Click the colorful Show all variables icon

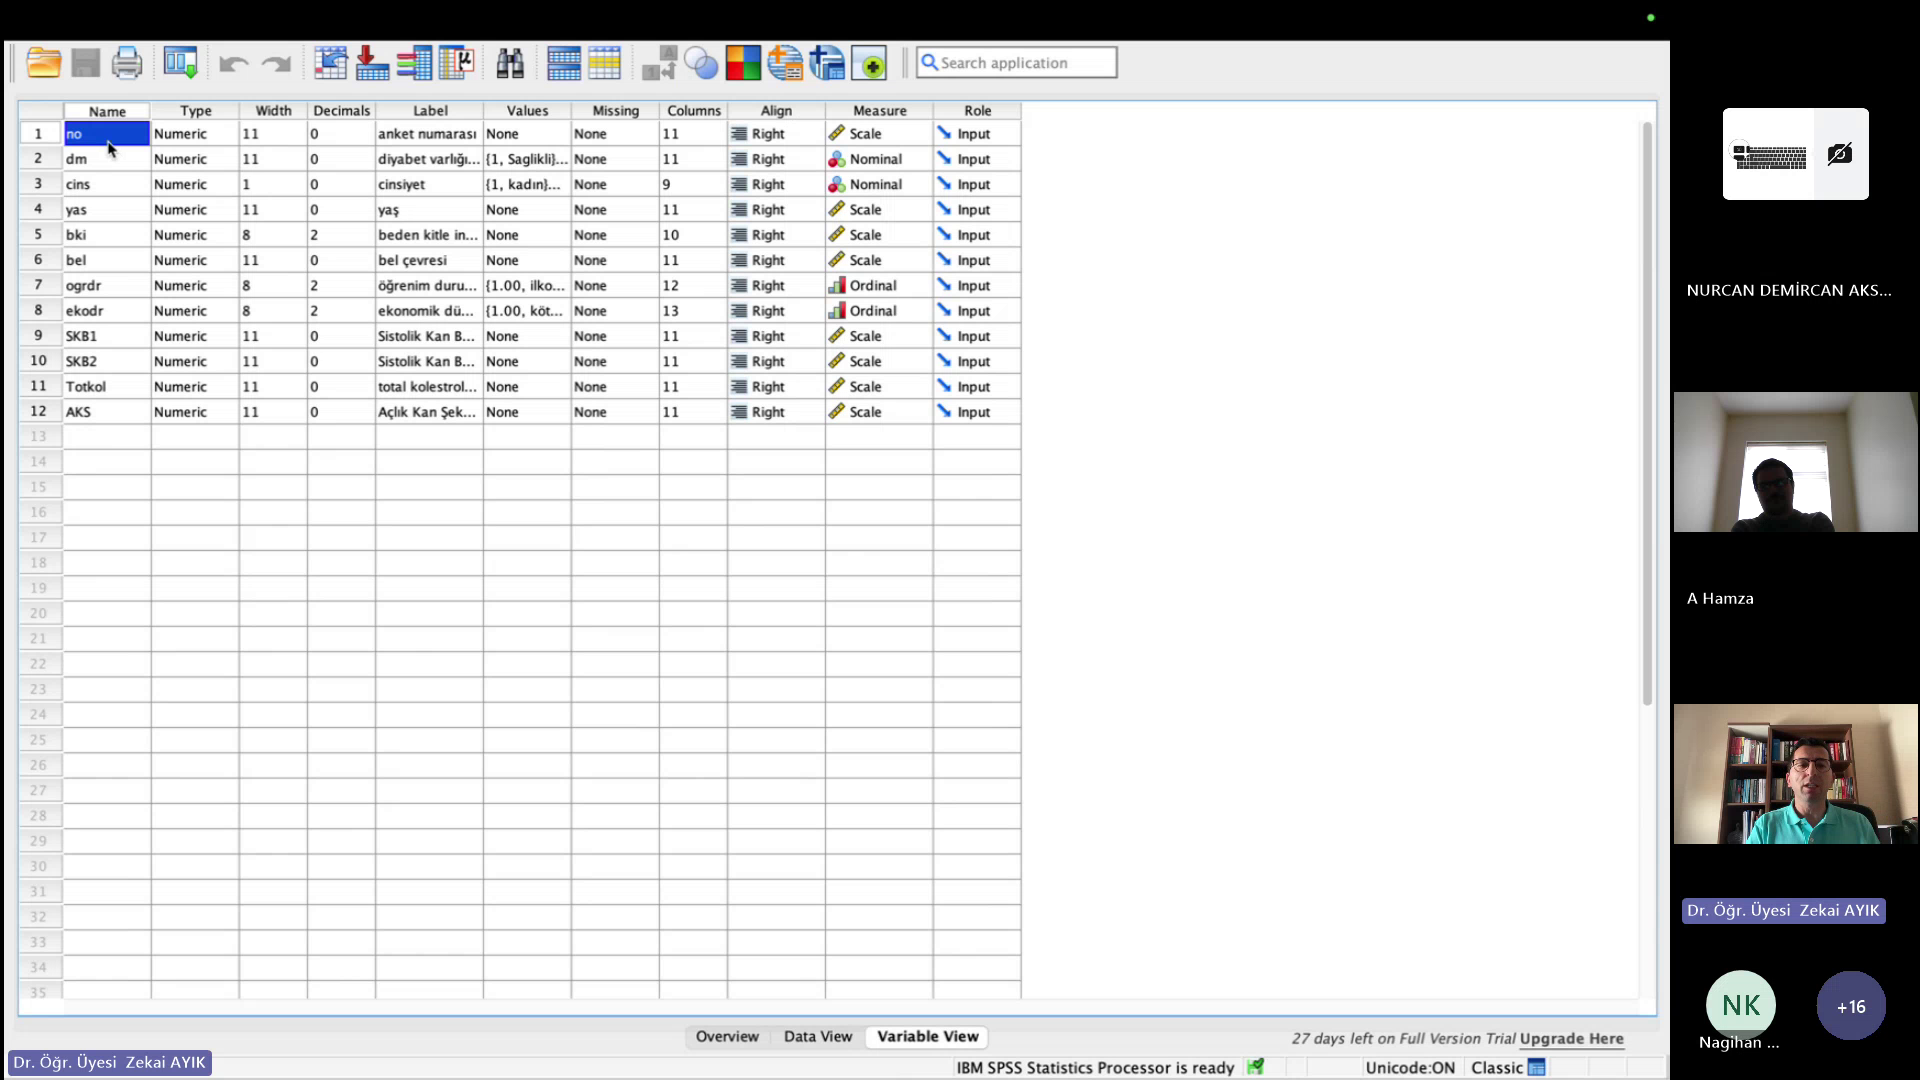click(x=743, y=63)
